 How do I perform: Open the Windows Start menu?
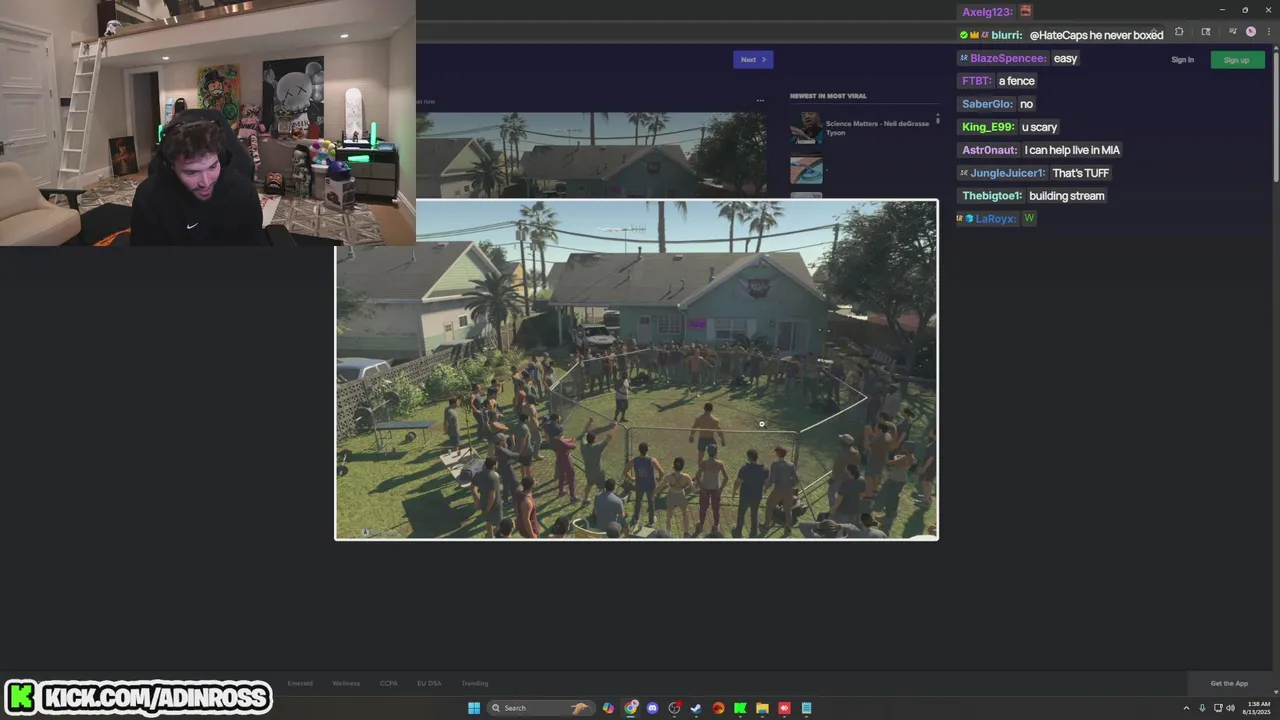(x=474, y=708)
